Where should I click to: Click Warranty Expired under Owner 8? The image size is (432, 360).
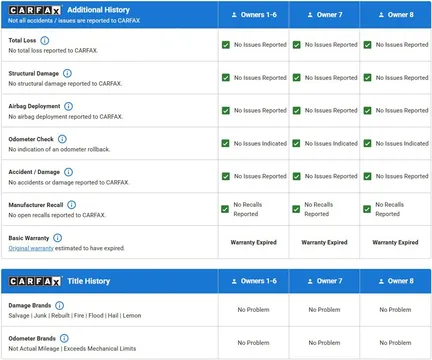[x=395, y=242]
